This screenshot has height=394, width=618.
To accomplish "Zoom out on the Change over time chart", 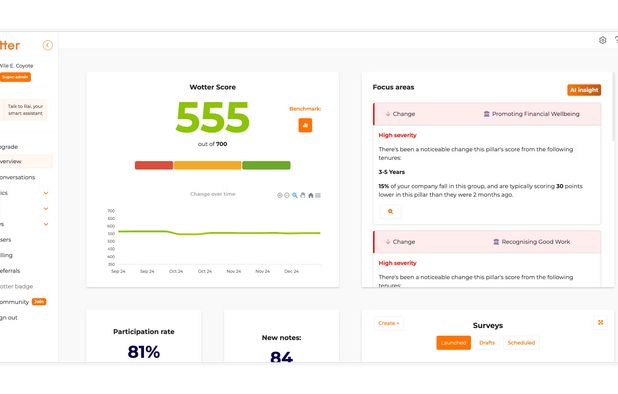I will tap(287, 195).
